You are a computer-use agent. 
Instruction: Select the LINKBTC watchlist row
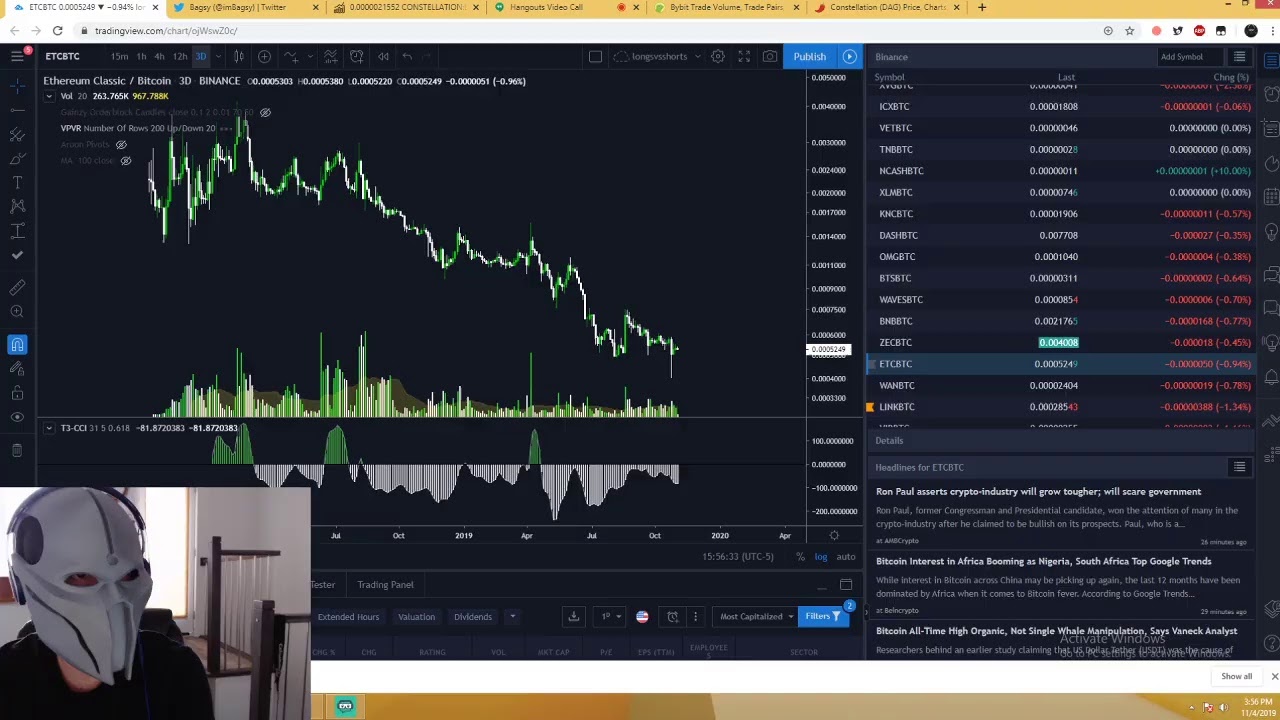pos(1060,407)
